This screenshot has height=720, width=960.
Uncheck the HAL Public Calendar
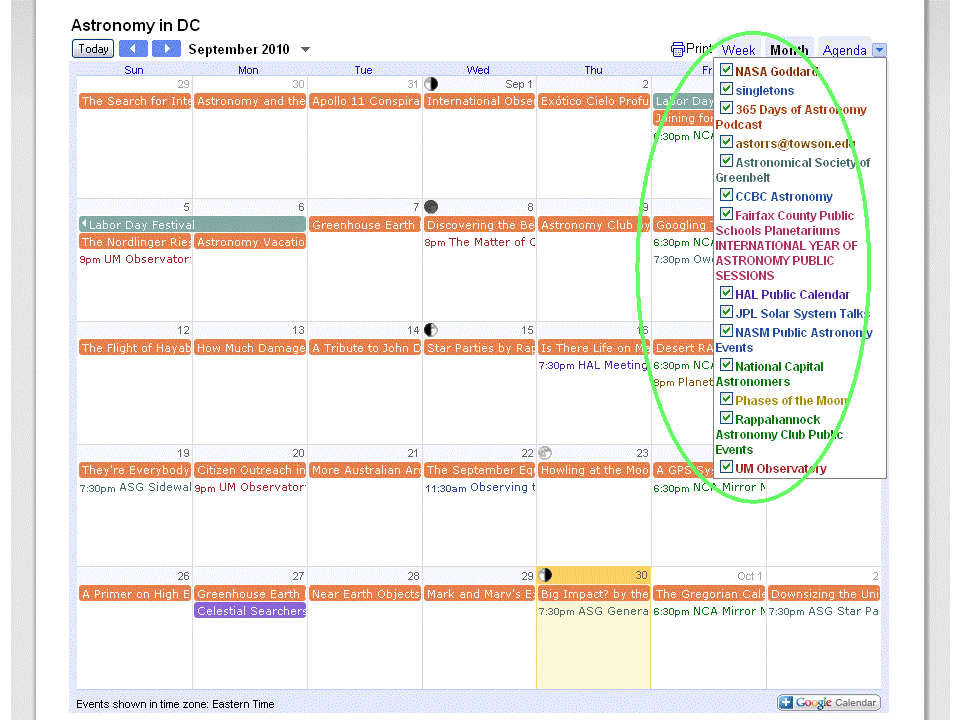[726, 293]
